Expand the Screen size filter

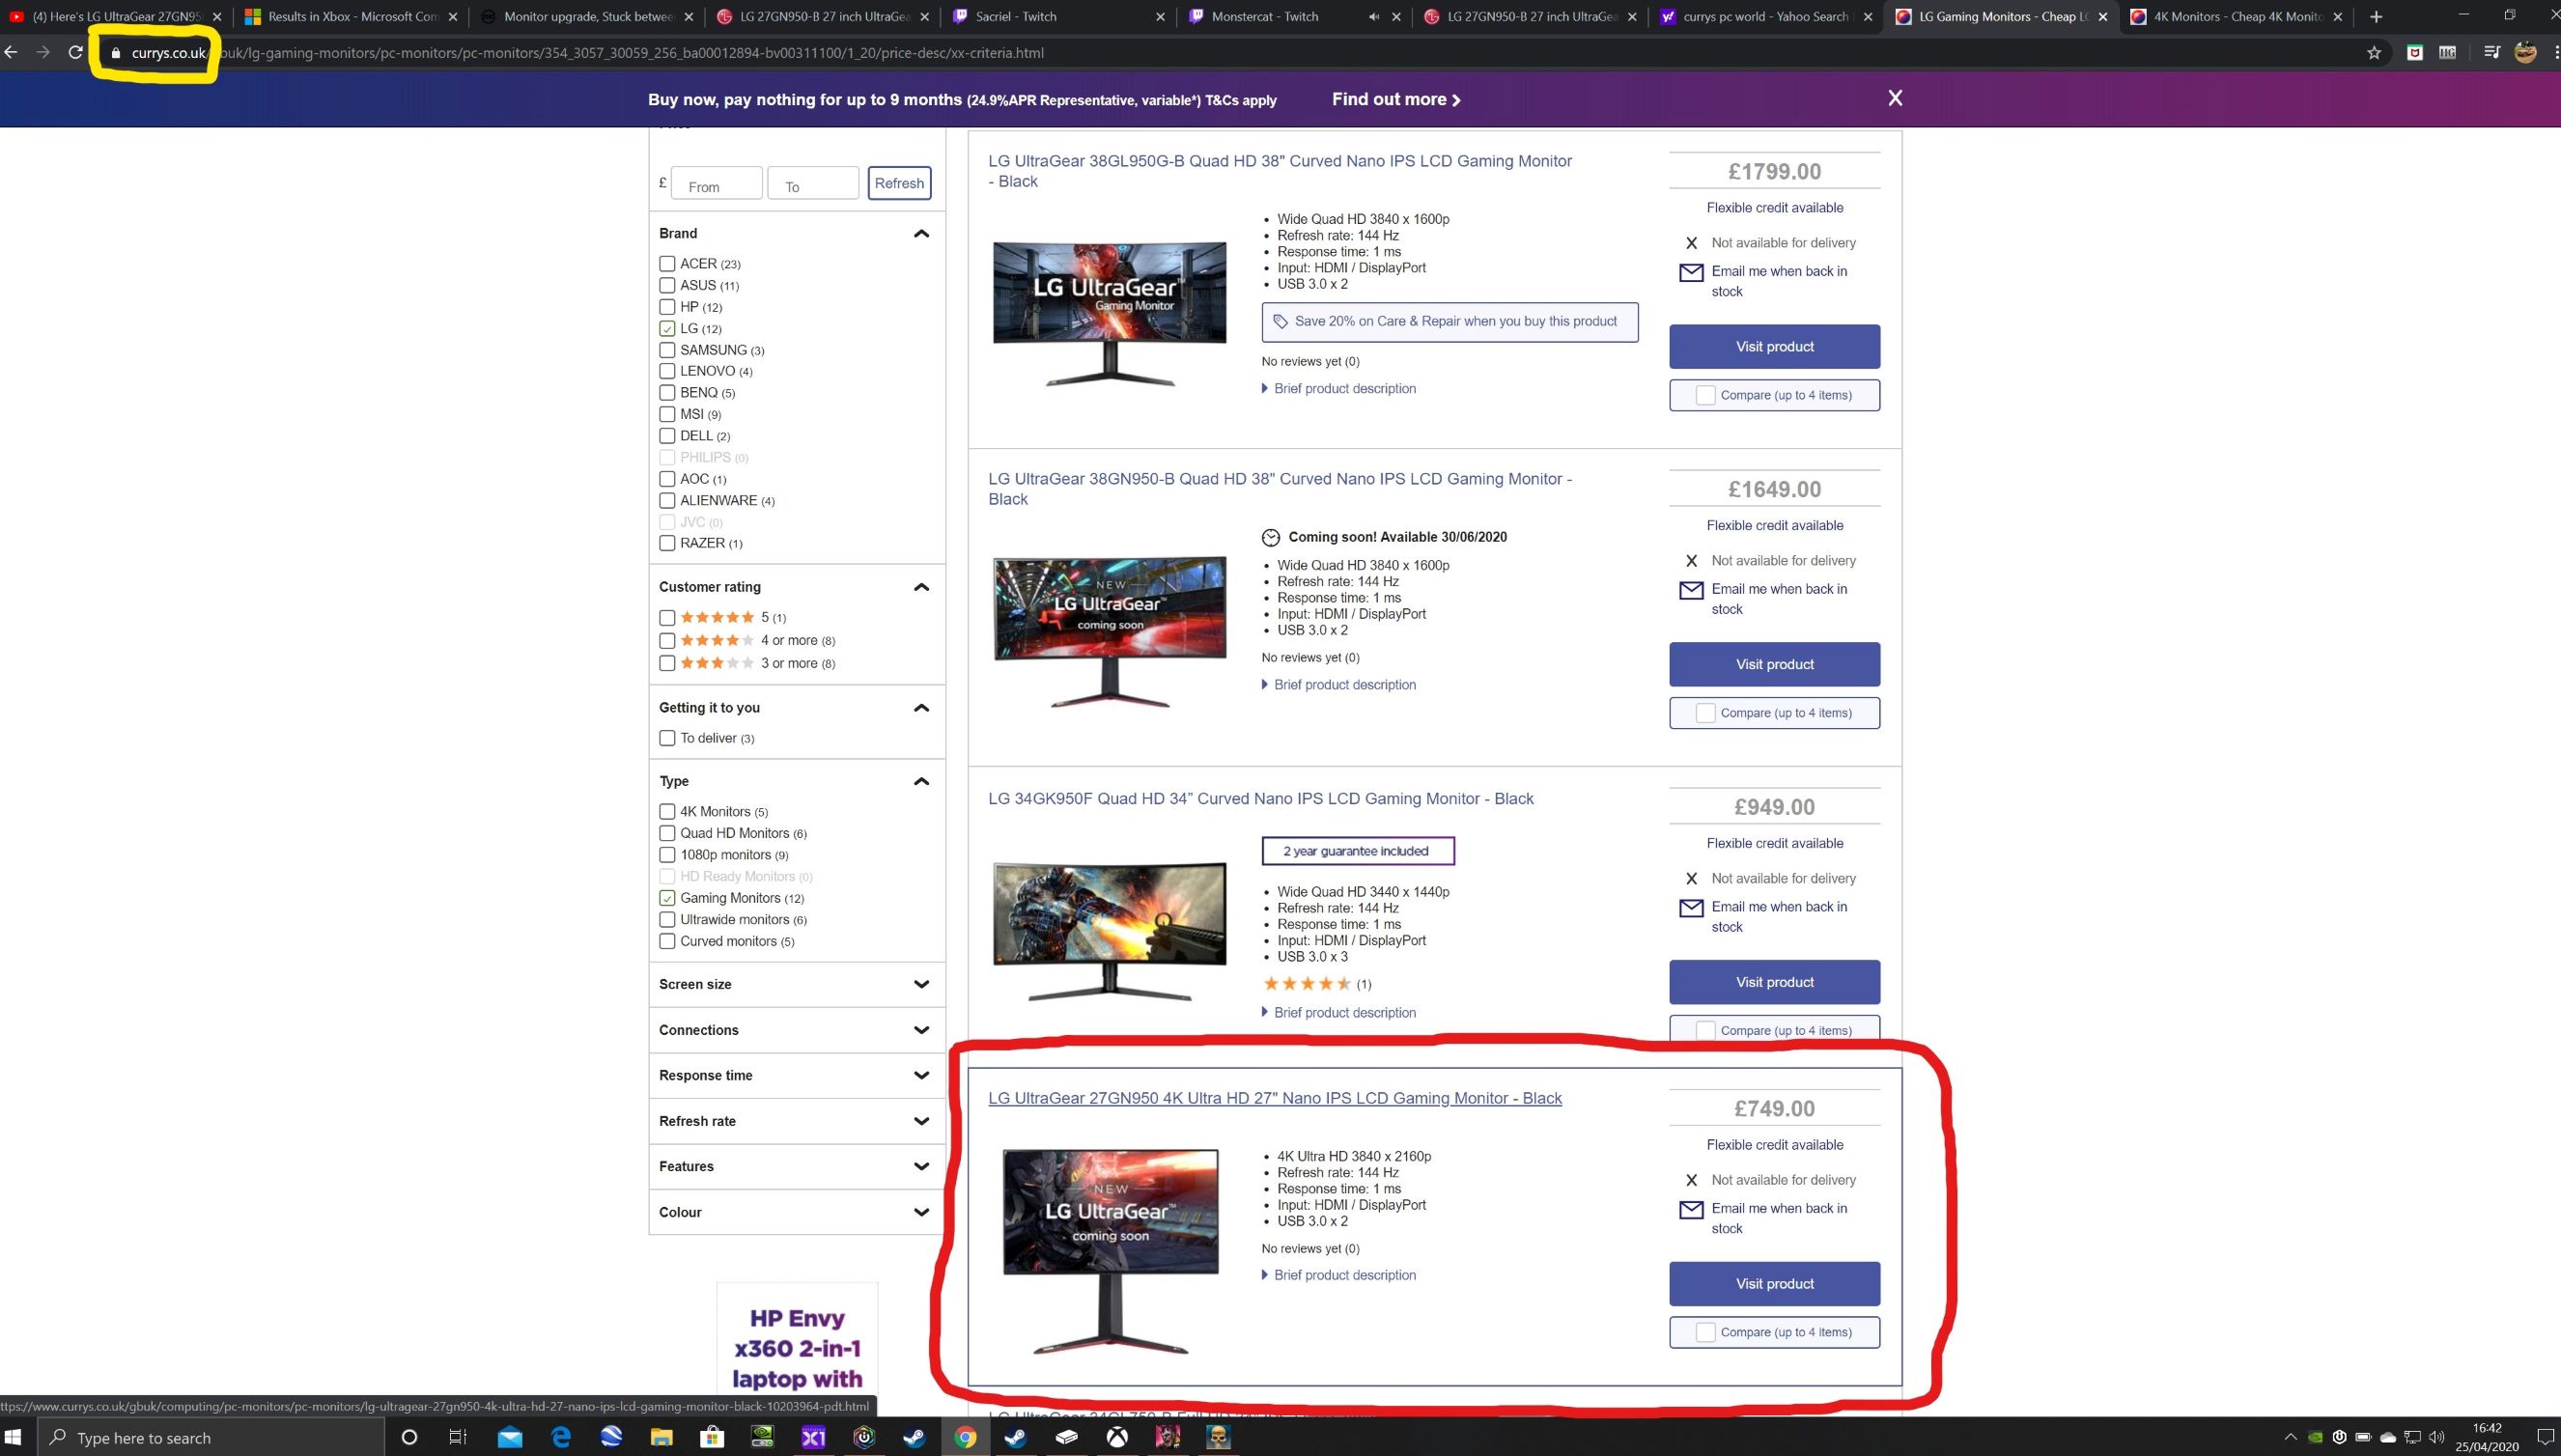click(x=922, y=985)
